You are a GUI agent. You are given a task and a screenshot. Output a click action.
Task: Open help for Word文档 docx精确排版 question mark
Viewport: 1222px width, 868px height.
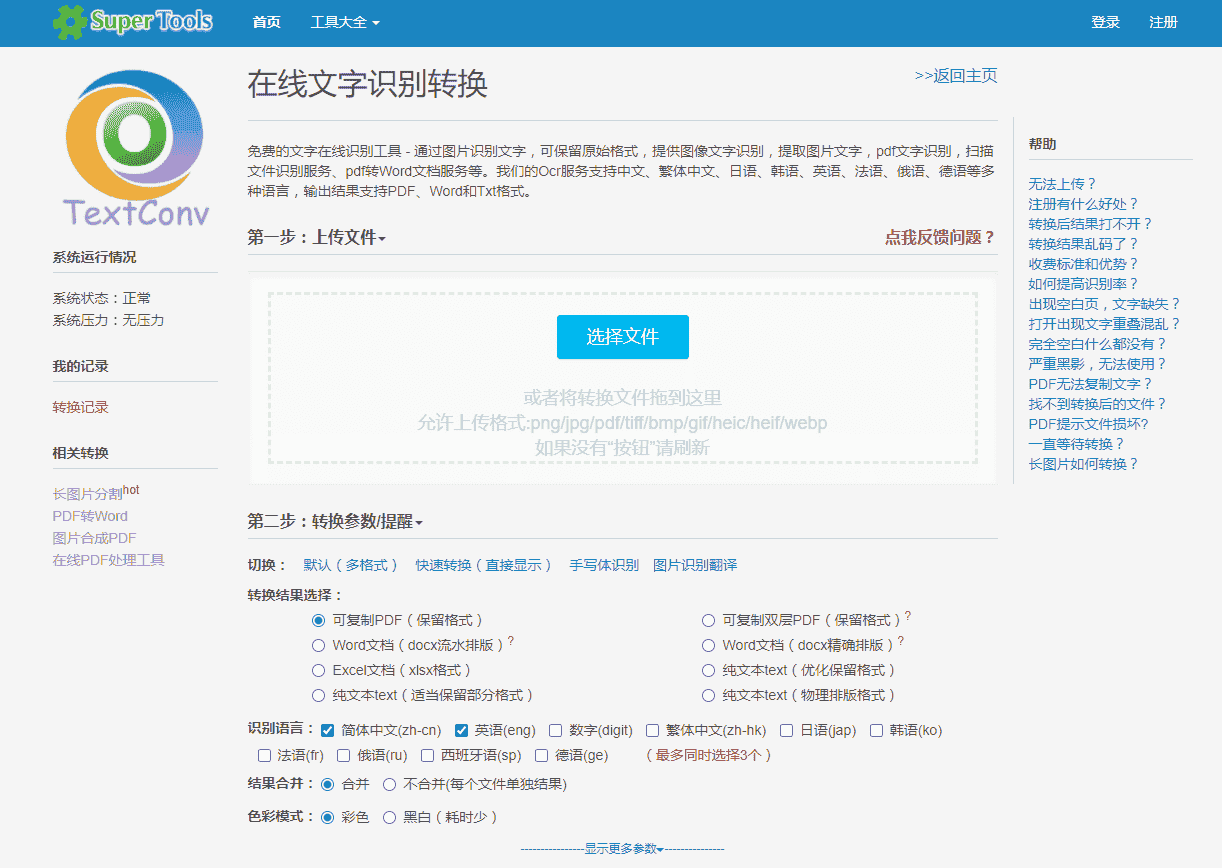click(x=900, y=641)
